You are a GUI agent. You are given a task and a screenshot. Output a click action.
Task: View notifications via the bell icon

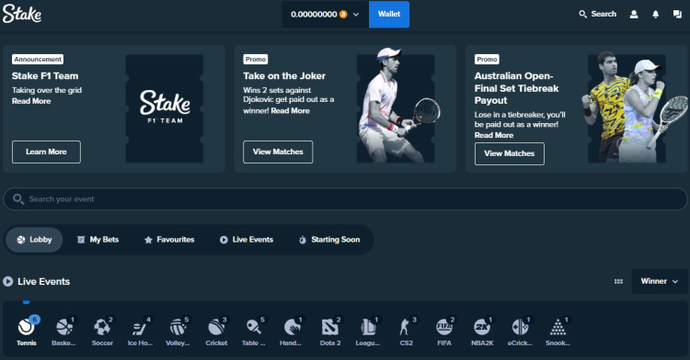655,14
